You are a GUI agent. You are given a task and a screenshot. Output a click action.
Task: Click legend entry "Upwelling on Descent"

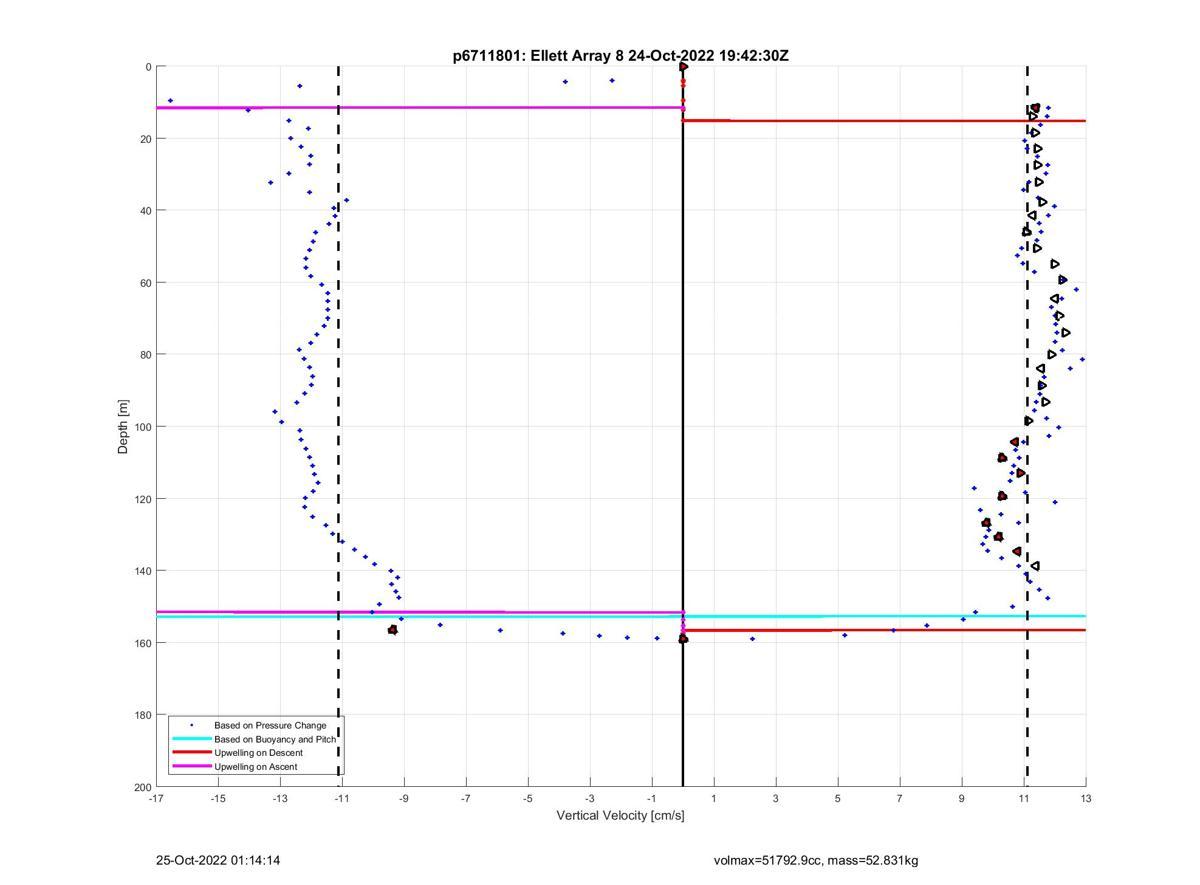pos(259,753)
